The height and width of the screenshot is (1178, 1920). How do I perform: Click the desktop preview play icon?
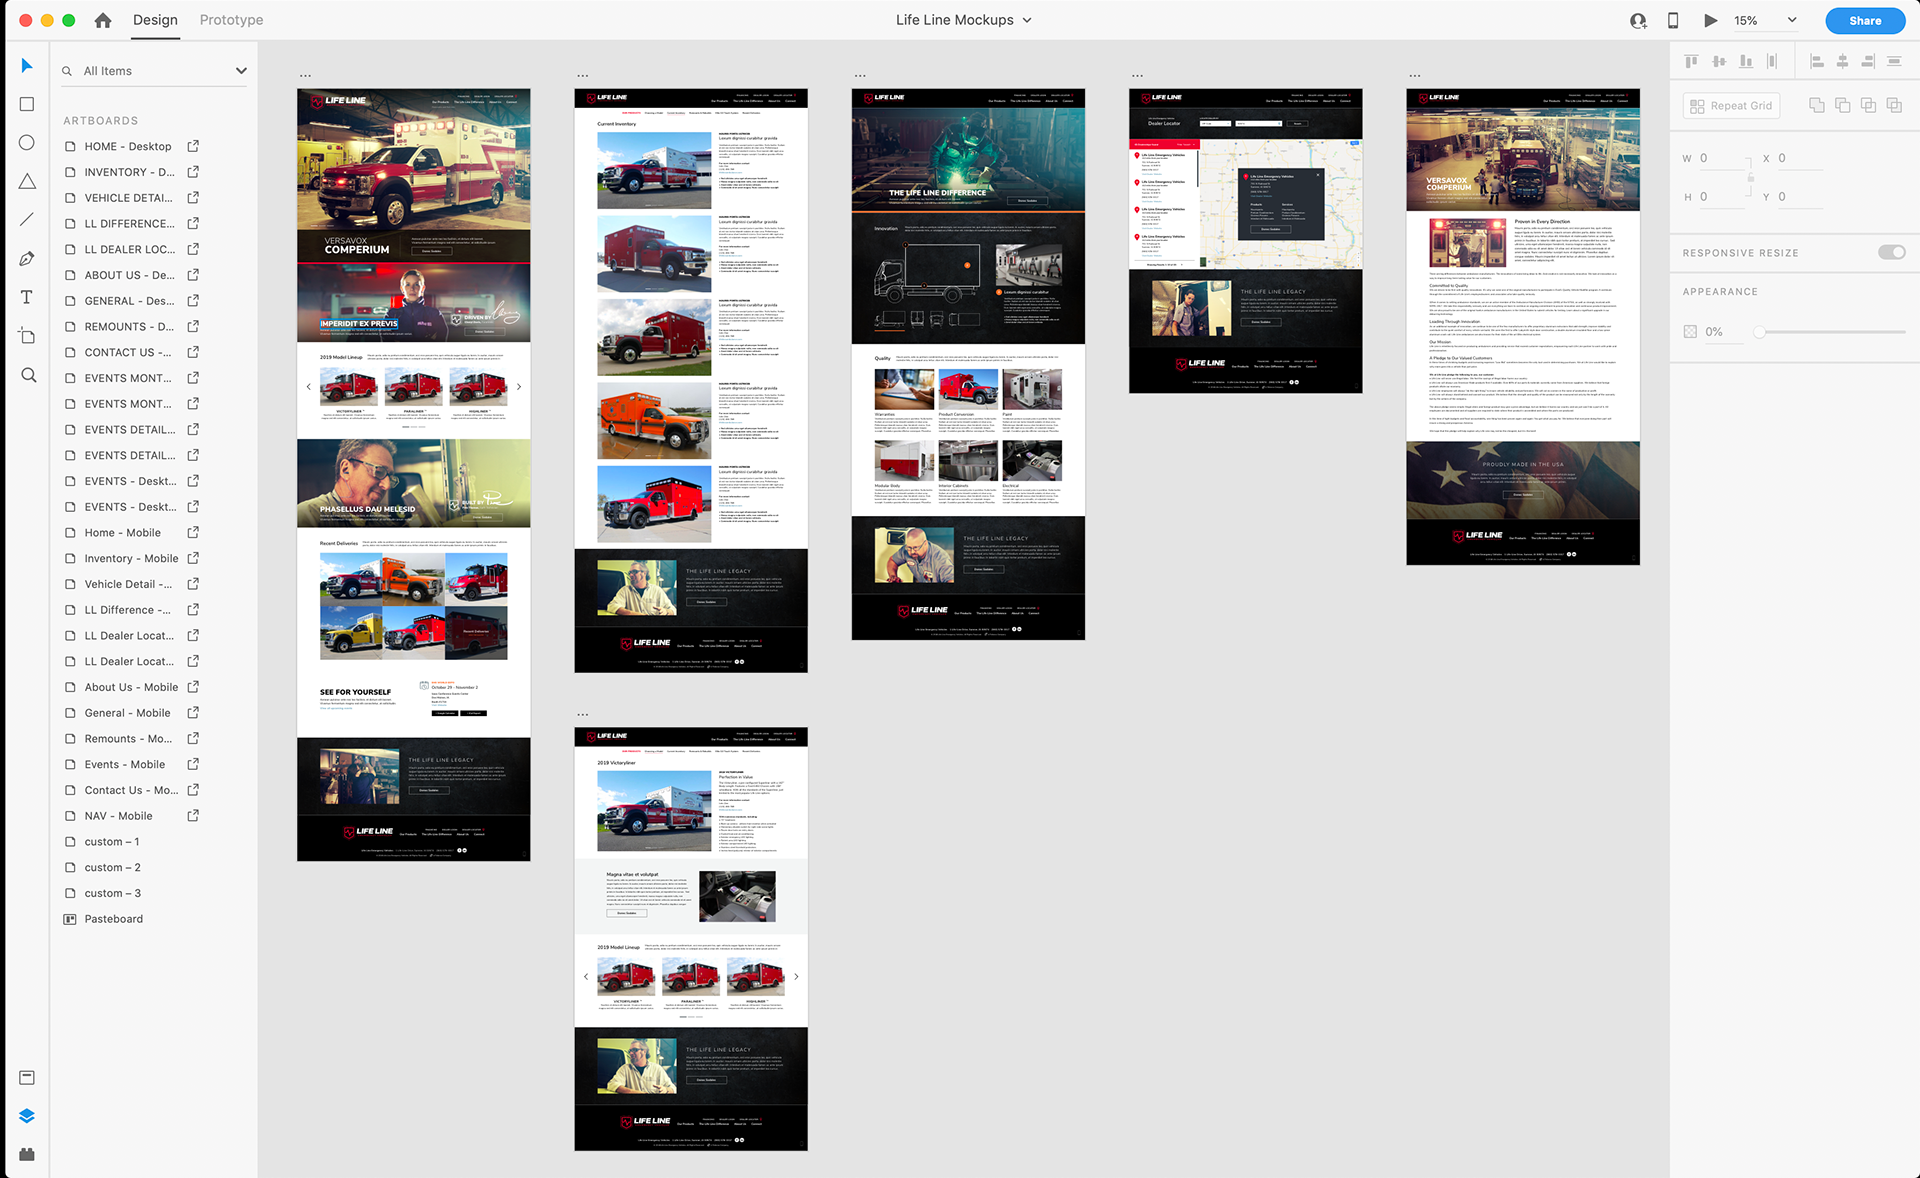coord(1711,20)
